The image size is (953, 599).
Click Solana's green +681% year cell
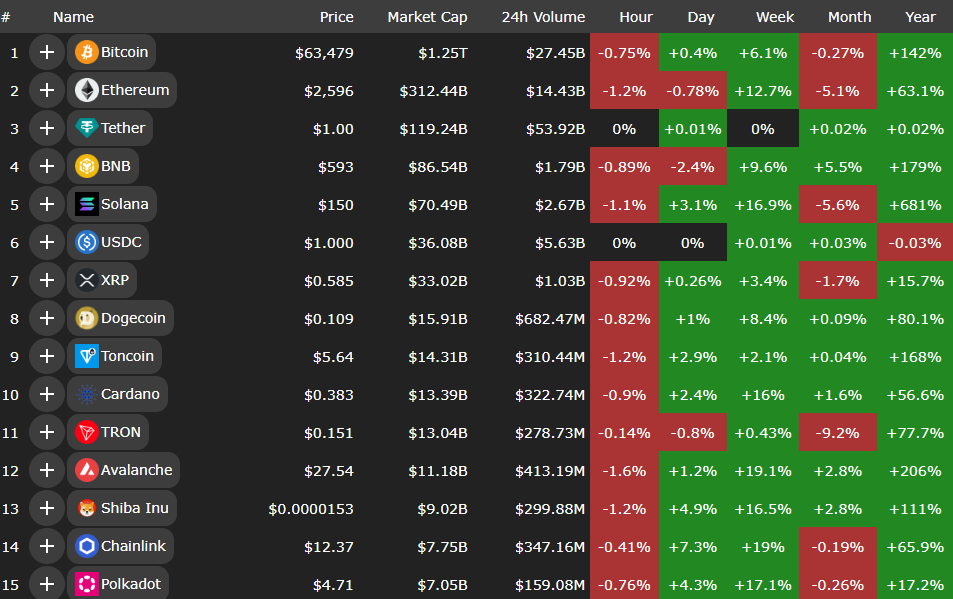[x=915, y=204]
